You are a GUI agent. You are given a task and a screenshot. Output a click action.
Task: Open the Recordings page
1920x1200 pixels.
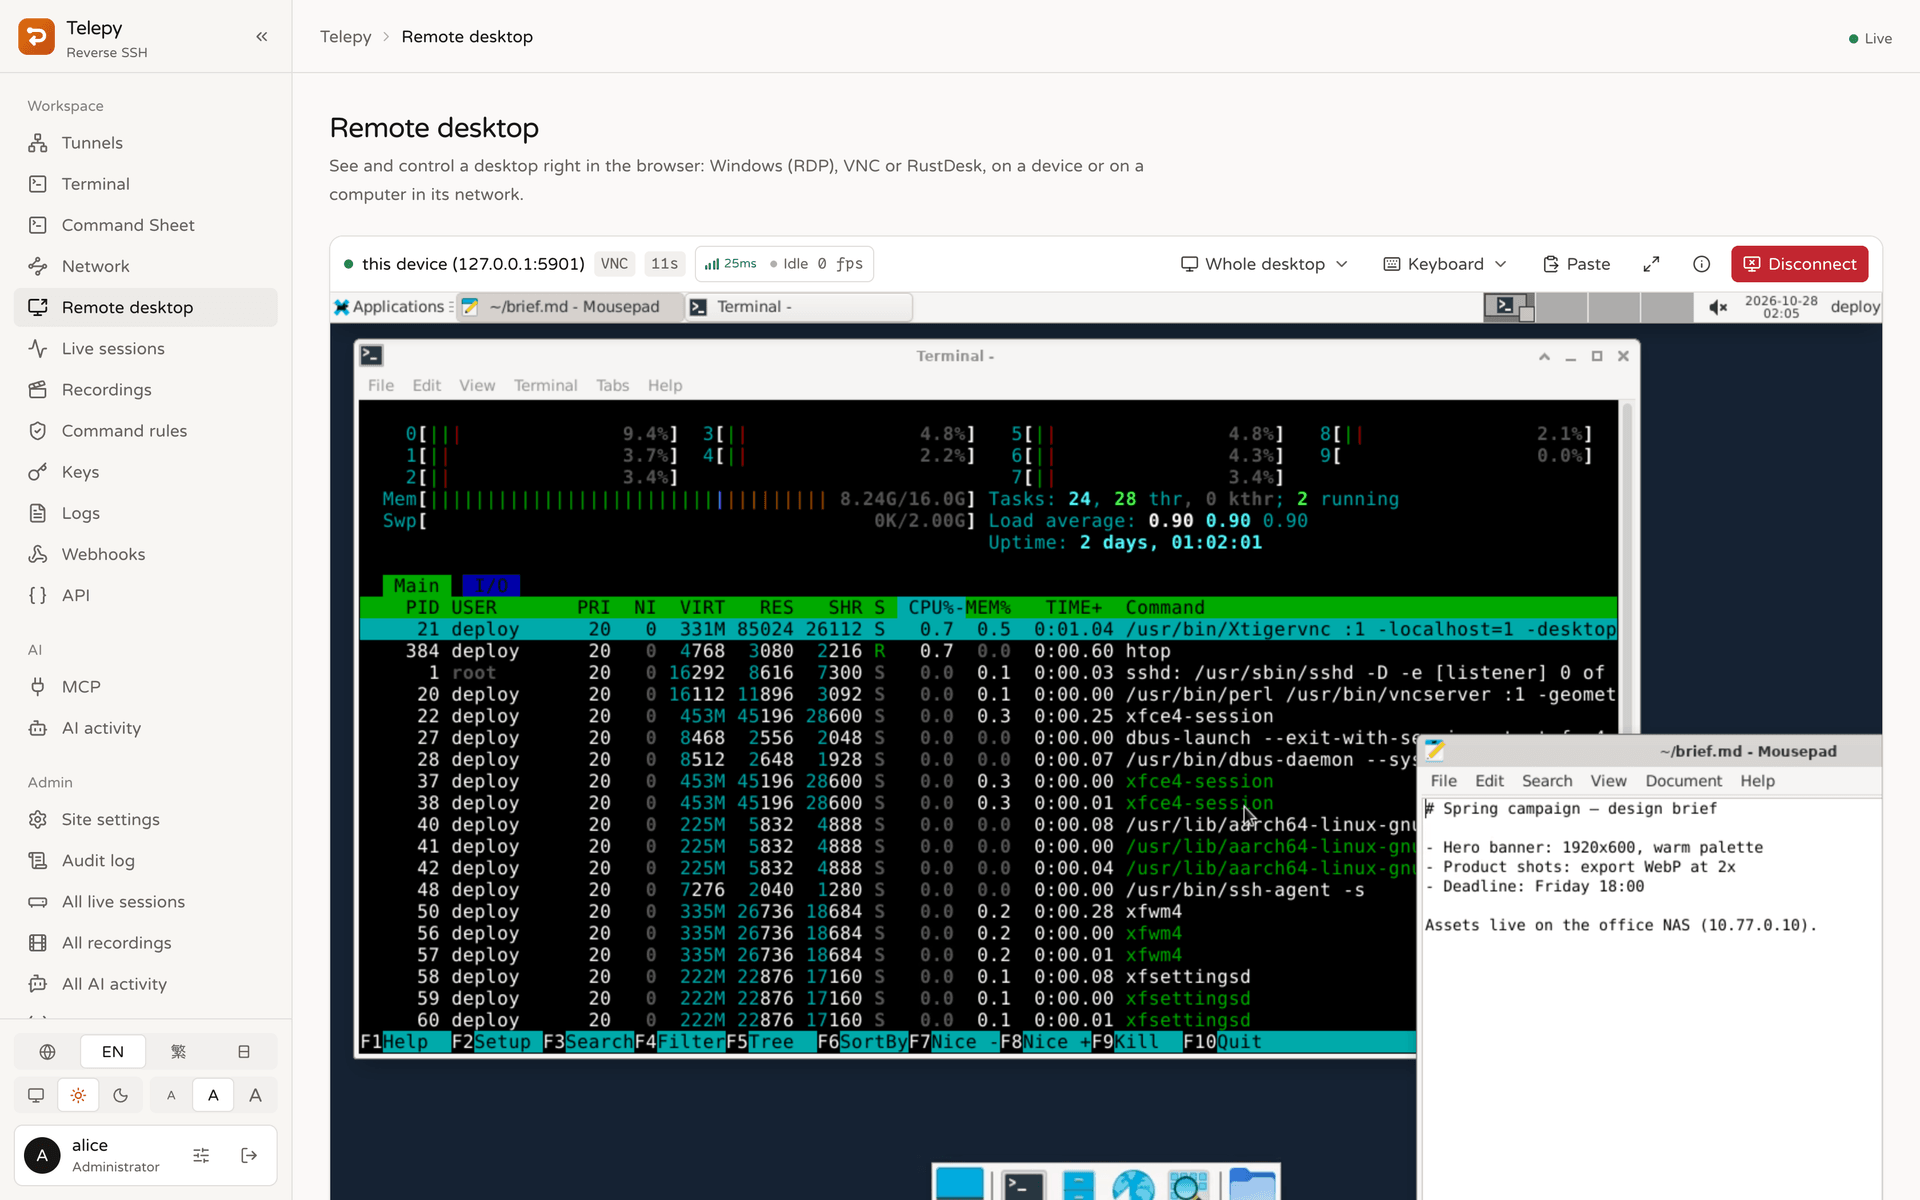[x=146, y=390]
